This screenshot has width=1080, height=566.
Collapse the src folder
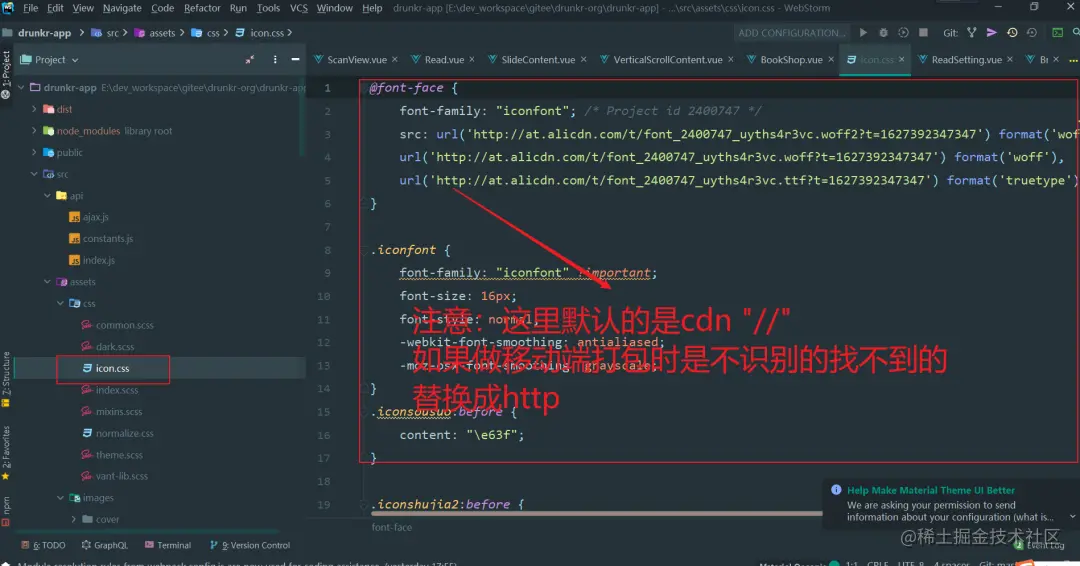(34, 174)
